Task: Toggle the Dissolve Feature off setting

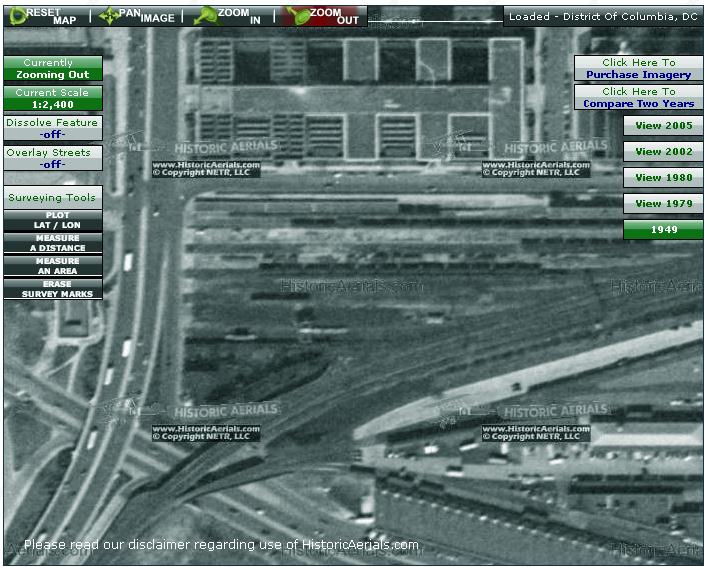Action: 52,128
